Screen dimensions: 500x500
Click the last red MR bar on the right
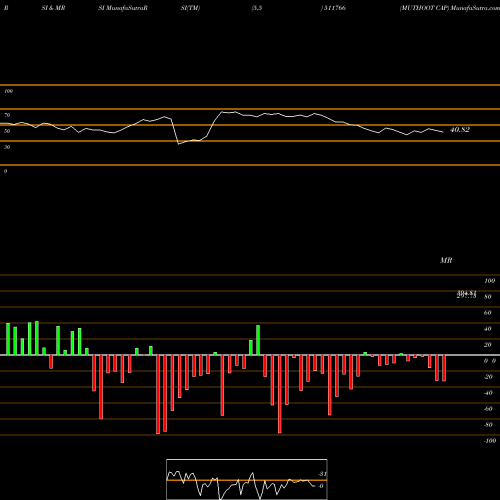pyautogui.click(x=444, y=368)
